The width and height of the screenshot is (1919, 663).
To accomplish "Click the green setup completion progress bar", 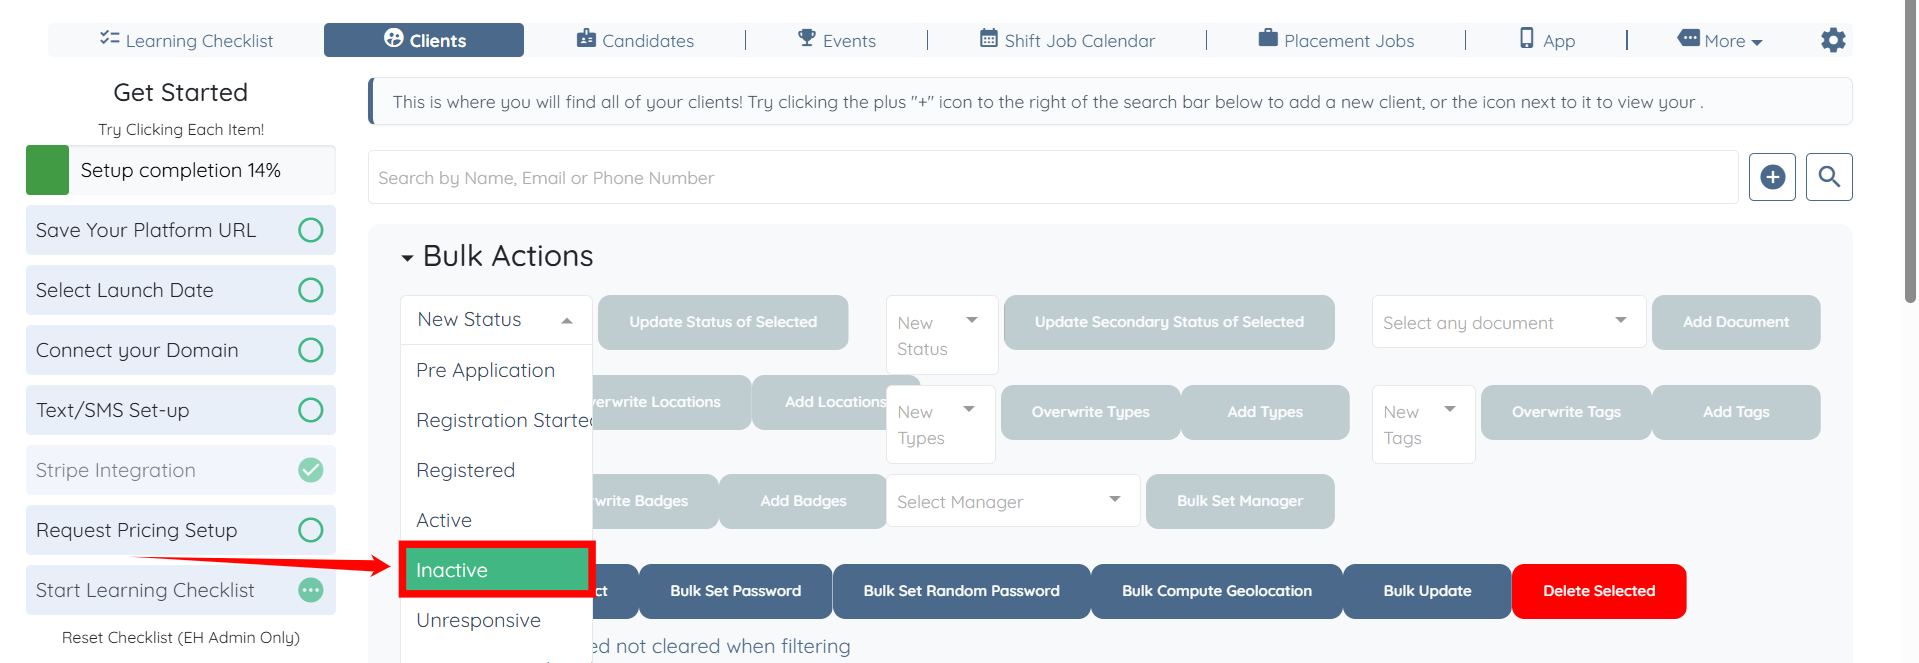I will pos(47,170).
